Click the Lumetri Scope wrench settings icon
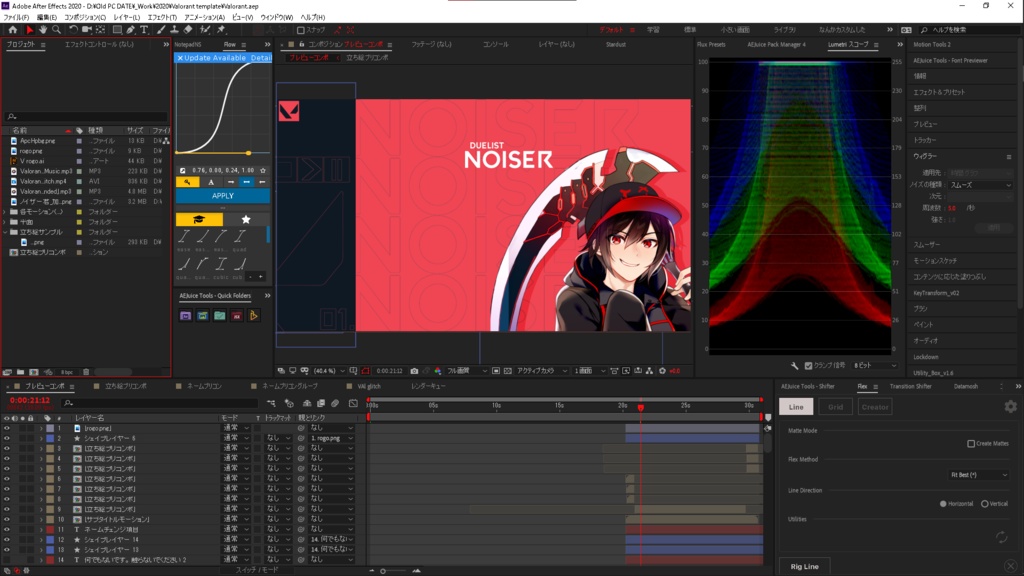Image resolution: width=1024 pixels, height=576 pixels. [x=794, y=366]
